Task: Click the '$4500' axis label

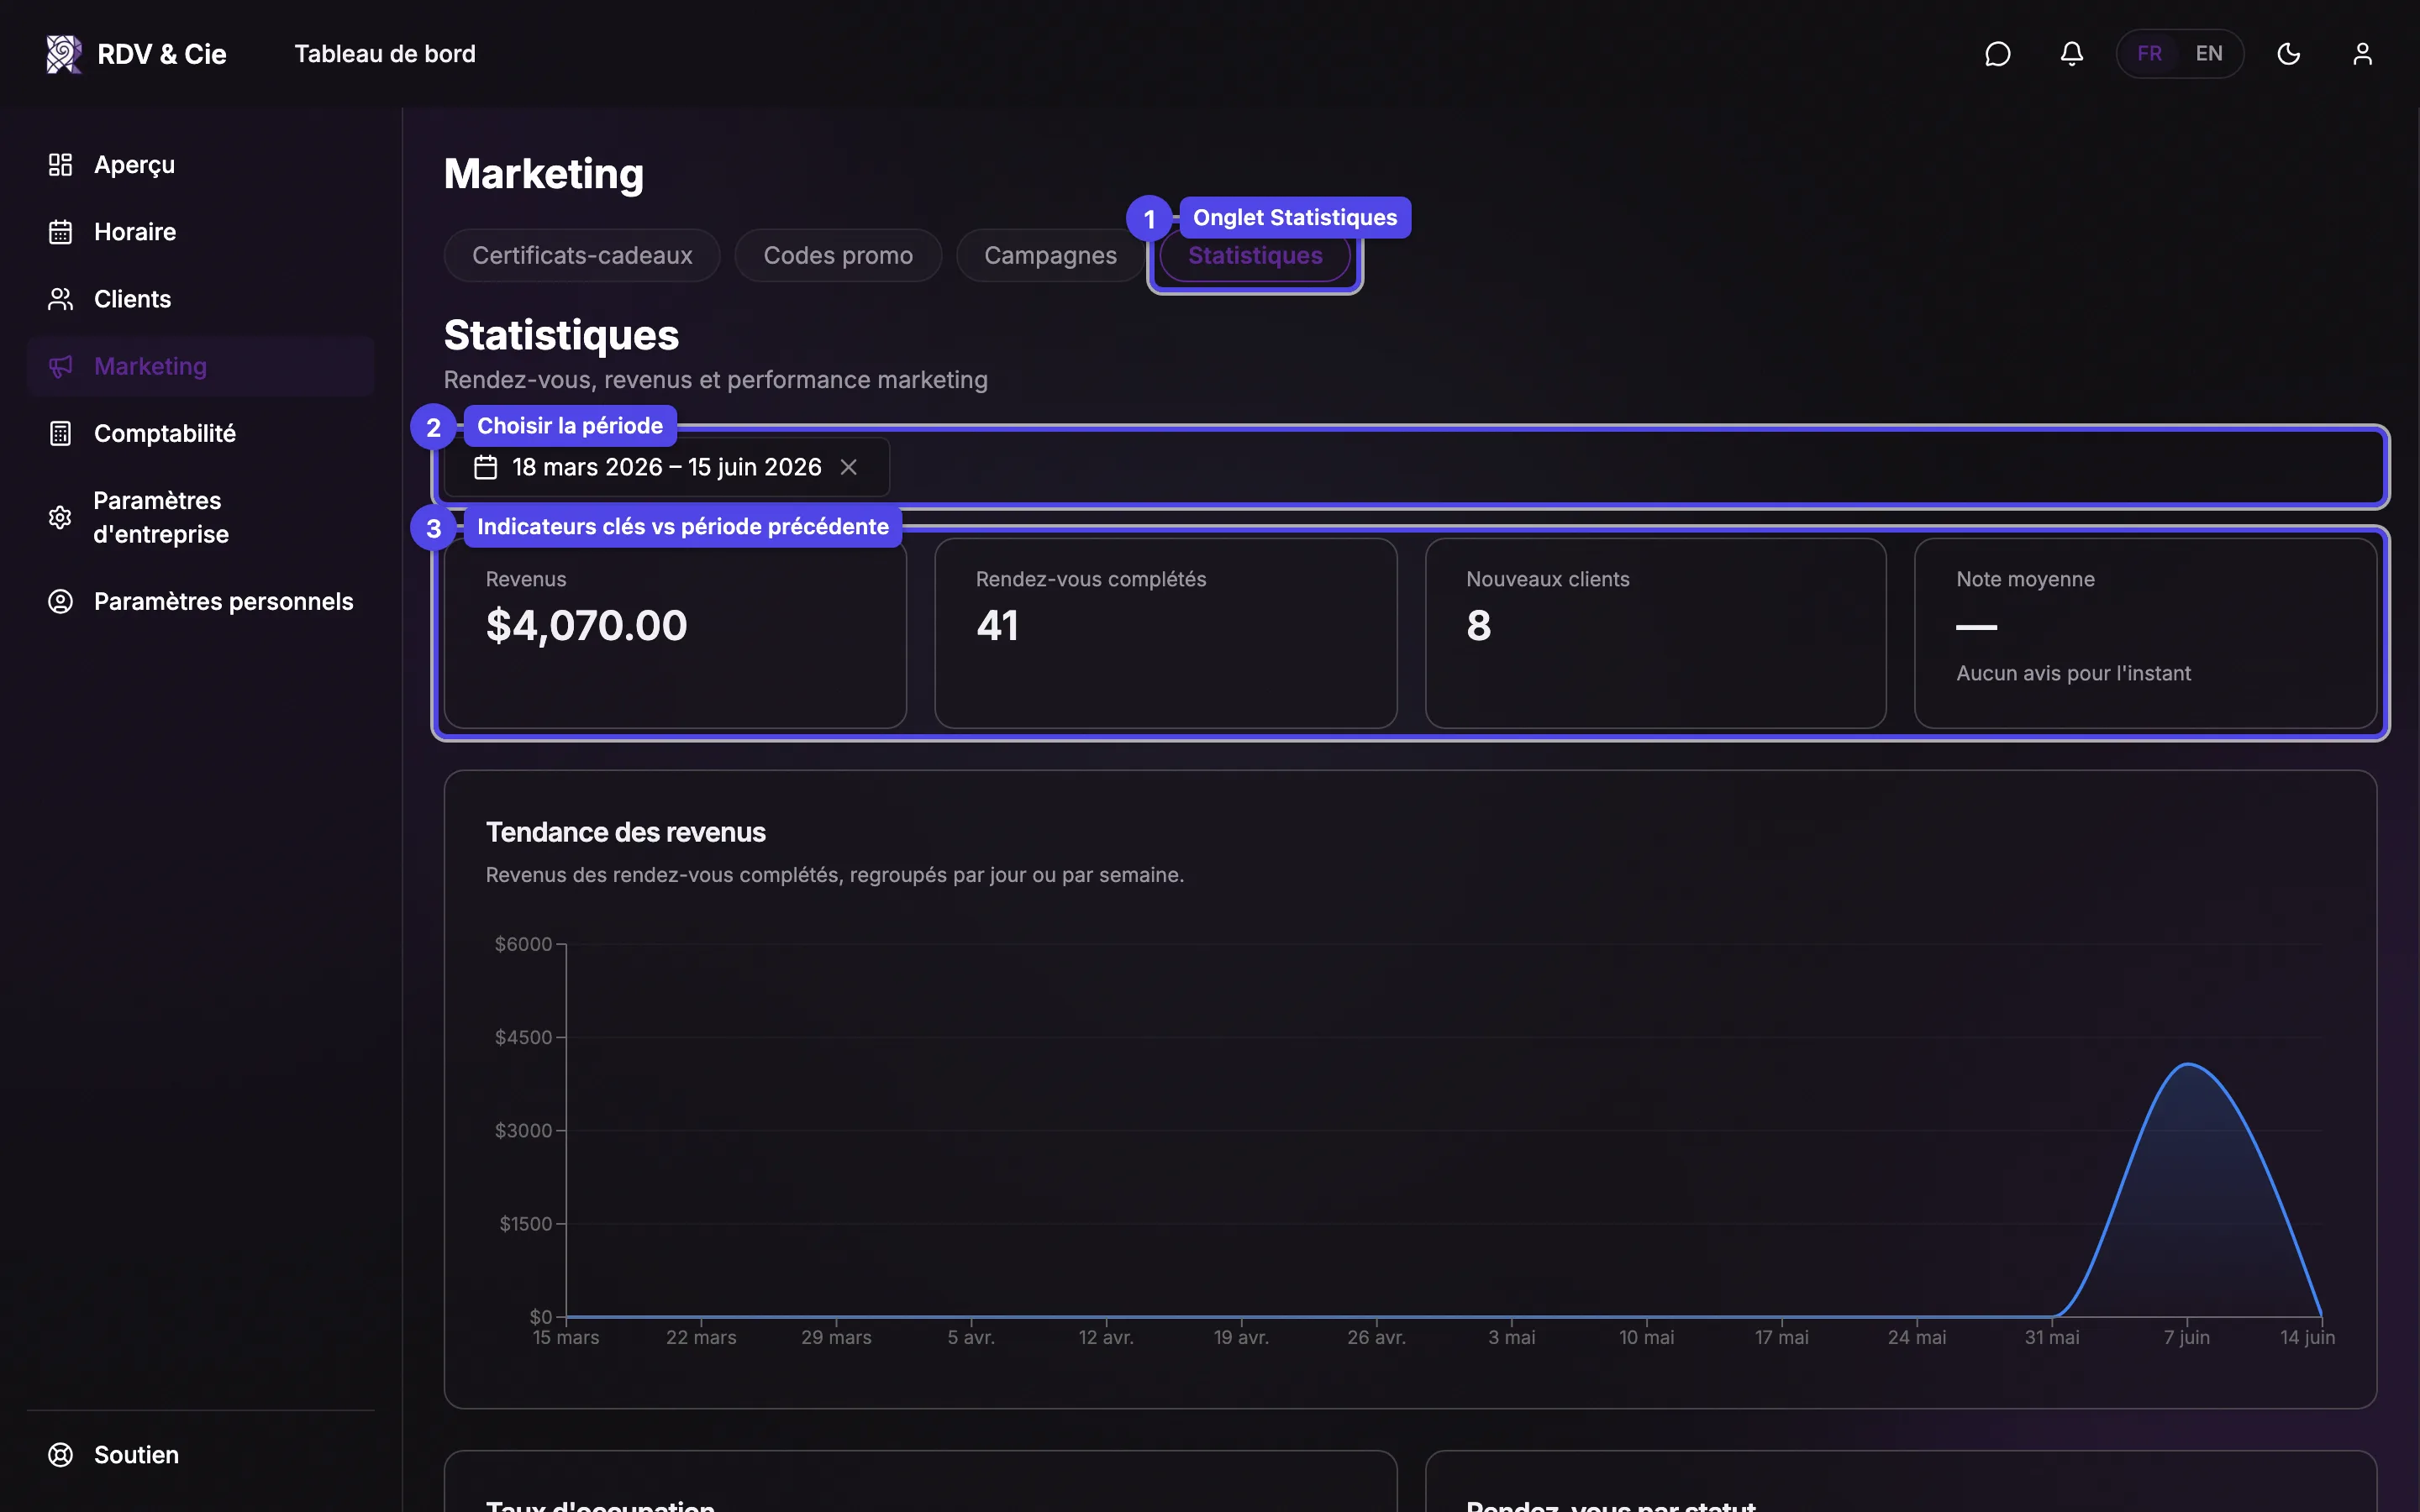Action: pyautogui.click(x=523, y=1037)
